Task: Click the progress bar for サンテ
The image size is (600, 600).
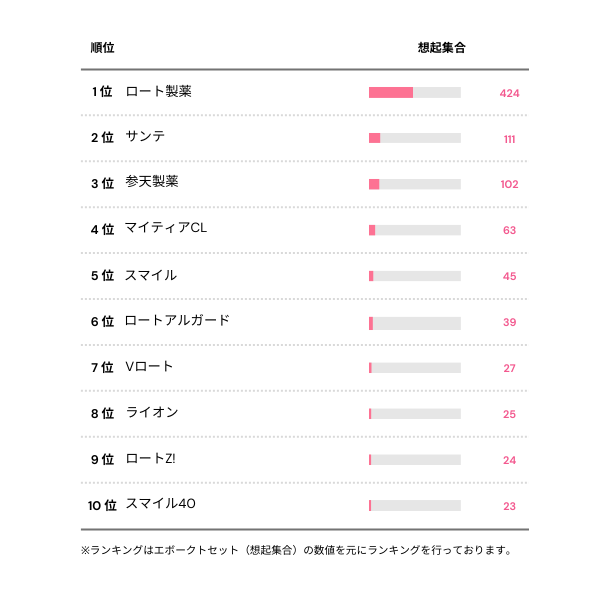Action: (x=414, y=138)
